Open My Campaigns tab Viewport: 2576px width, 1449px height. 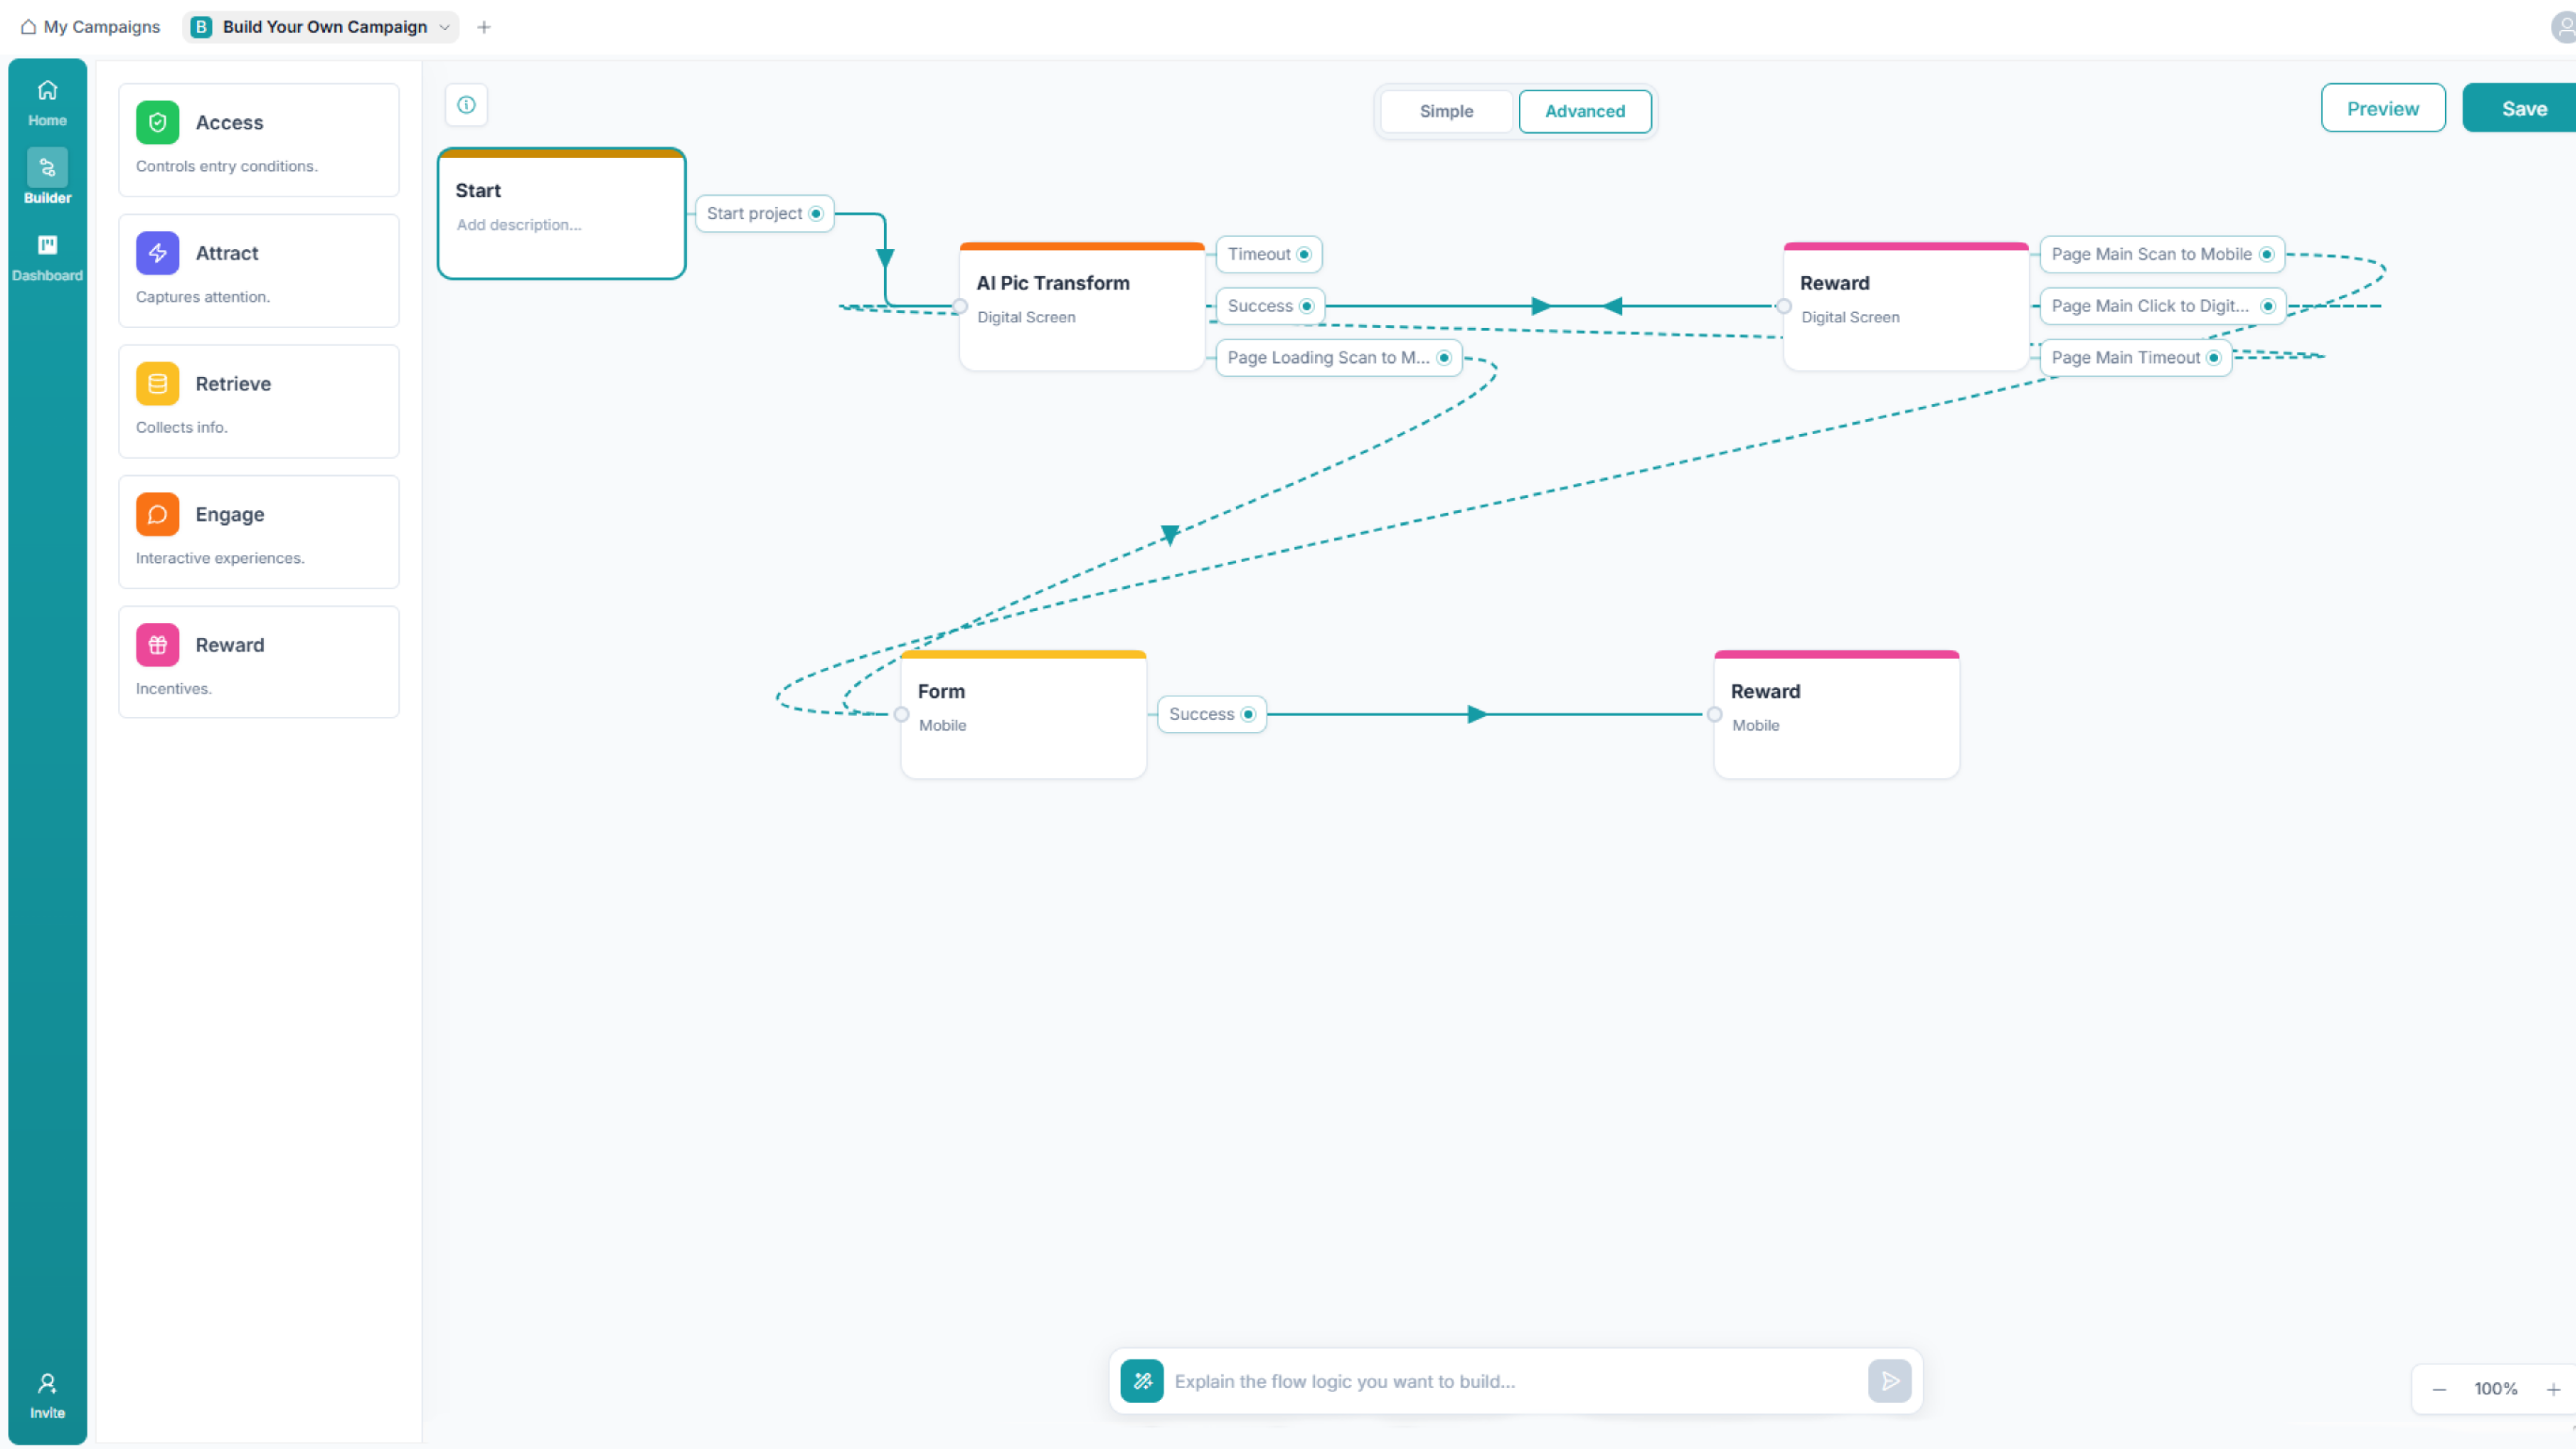click(x=90, y=27)
